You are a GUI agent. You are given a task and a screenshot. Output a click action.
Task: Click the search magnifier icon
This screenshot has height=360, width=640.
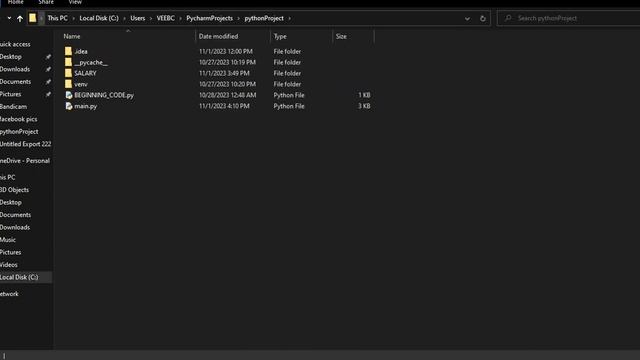(508, 18)
